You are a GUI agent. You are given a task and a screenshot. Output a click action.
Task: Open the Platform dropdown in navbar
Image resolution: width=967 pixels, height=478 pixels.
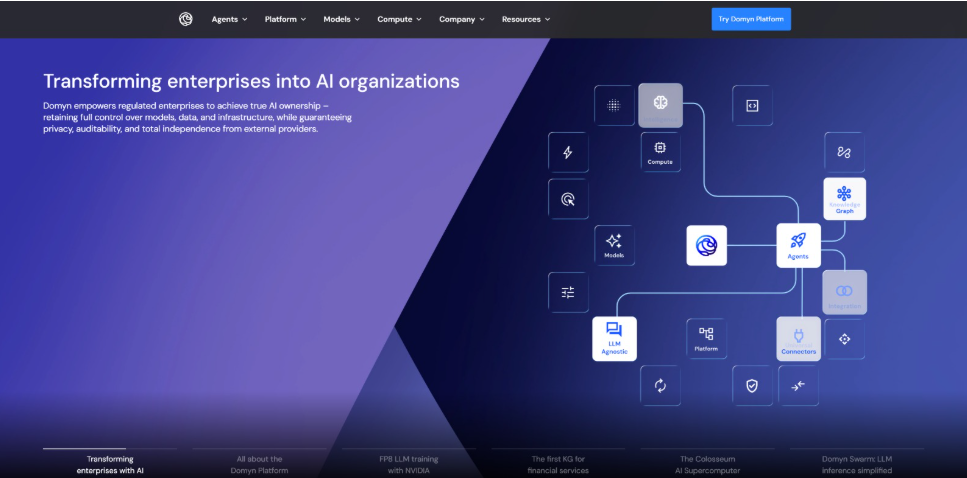coord(285,19)
